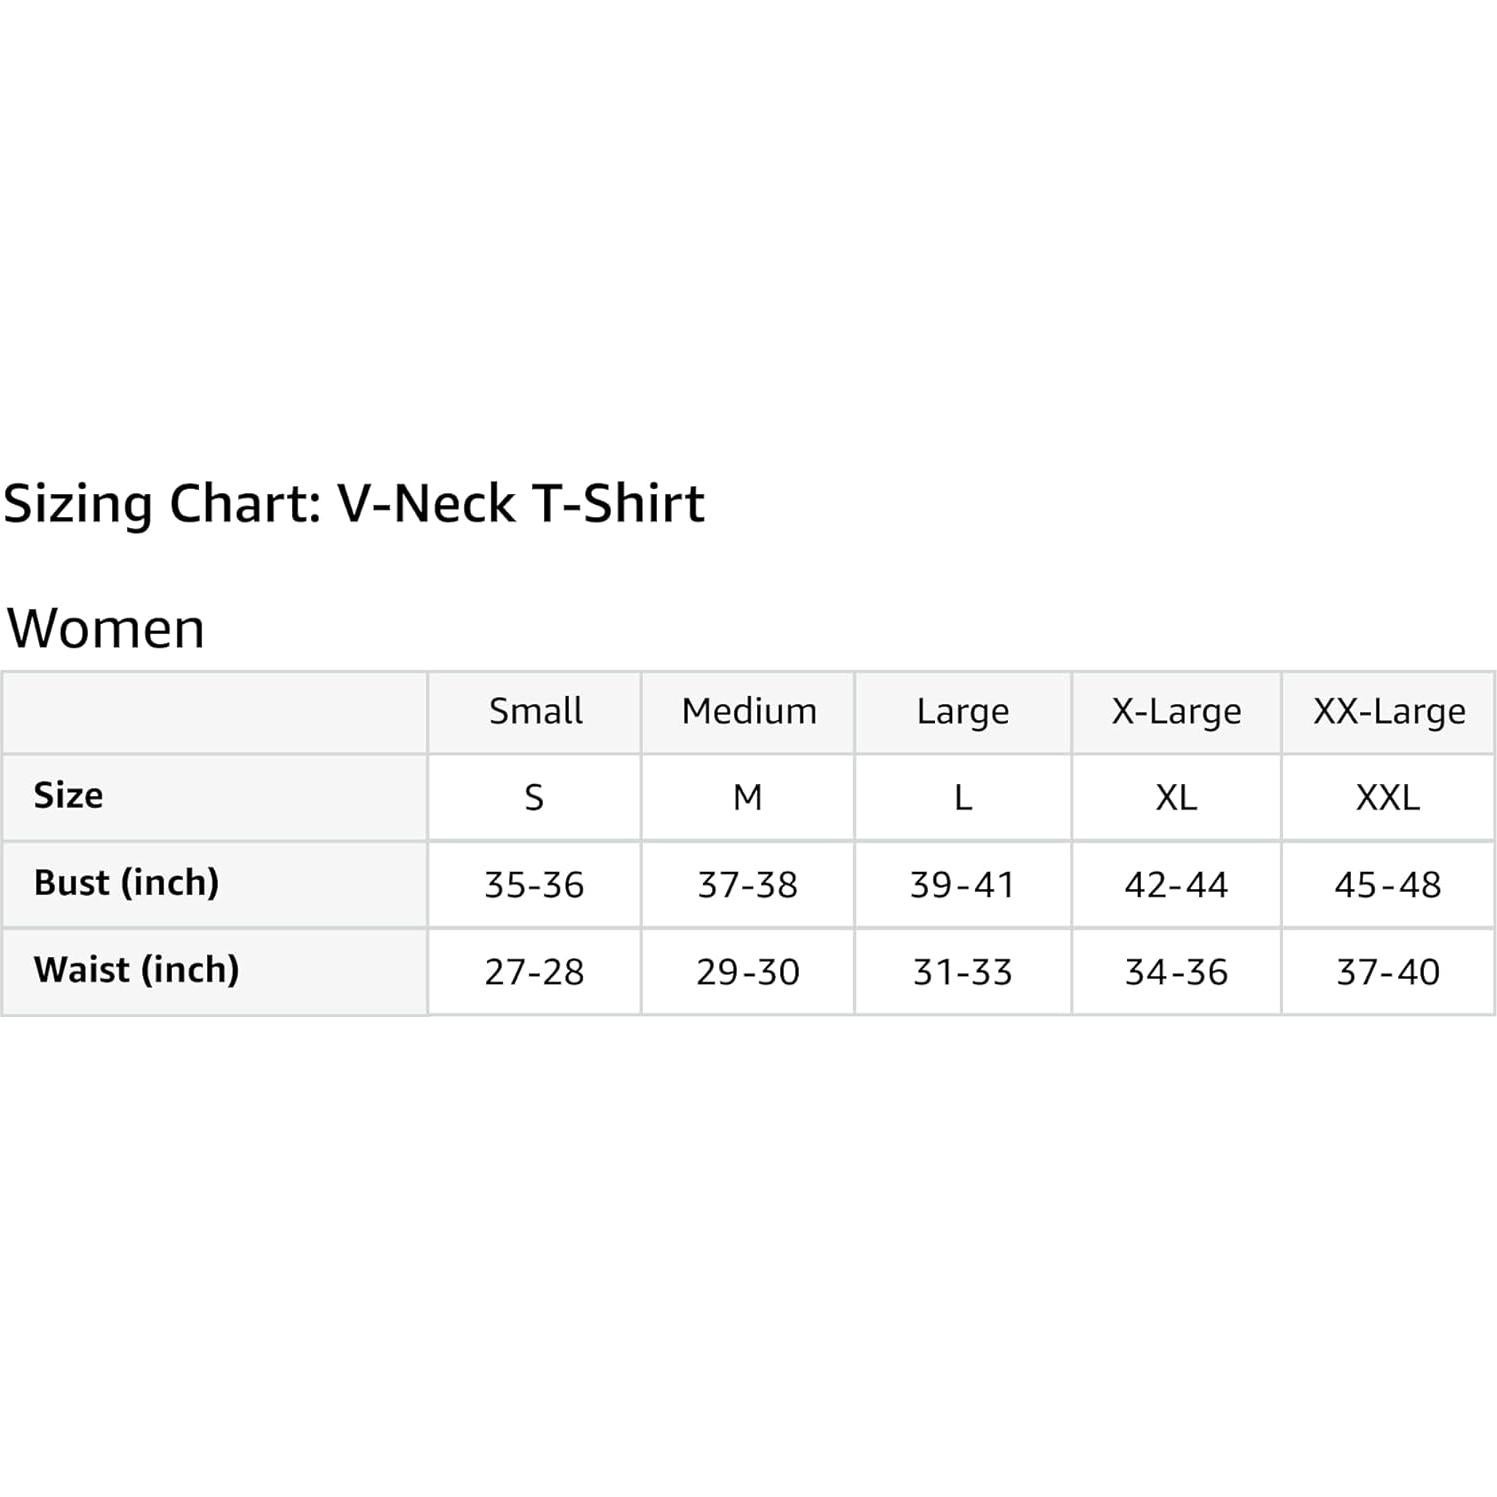Click the 35-36 bust measurement cell

point(534,885)
